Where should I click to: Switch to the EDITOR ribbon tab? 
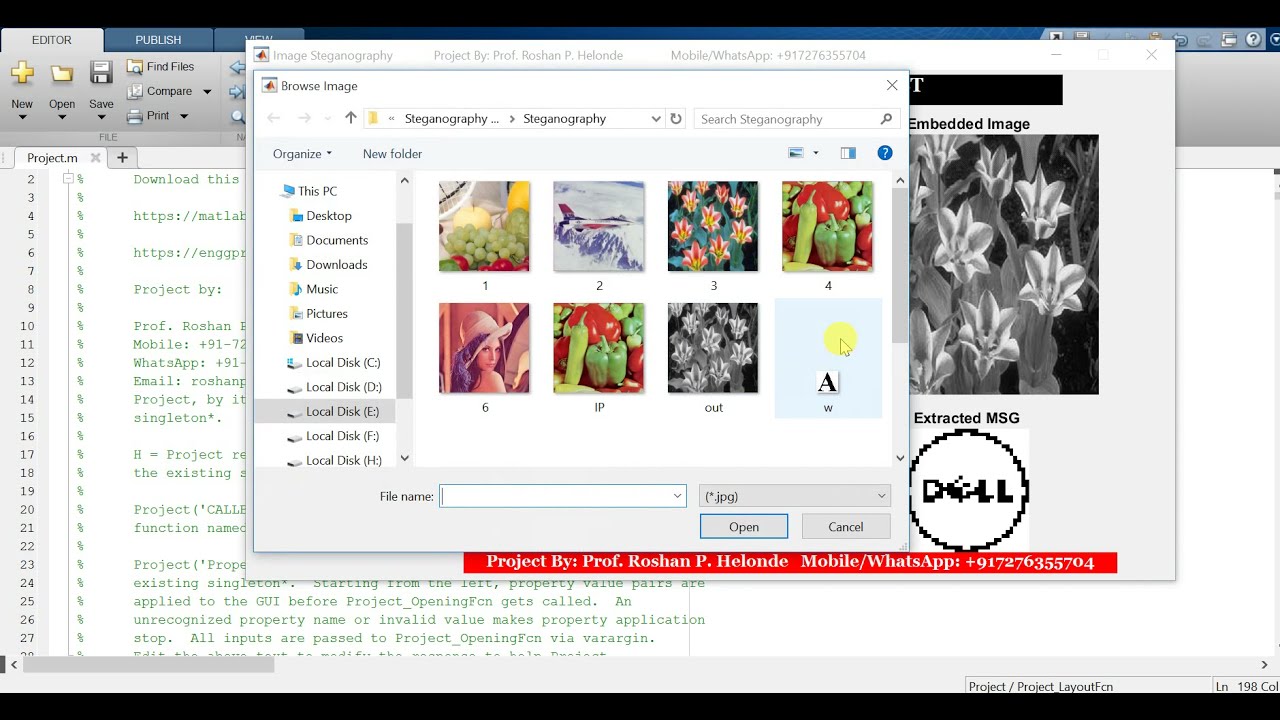coord(52,40)
